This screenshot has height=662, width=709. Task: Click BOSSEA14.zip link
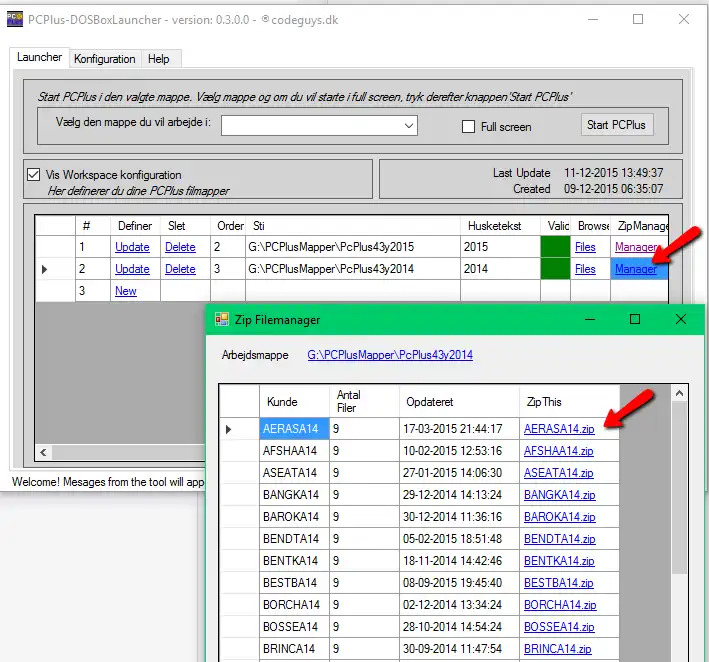(559, 627)
